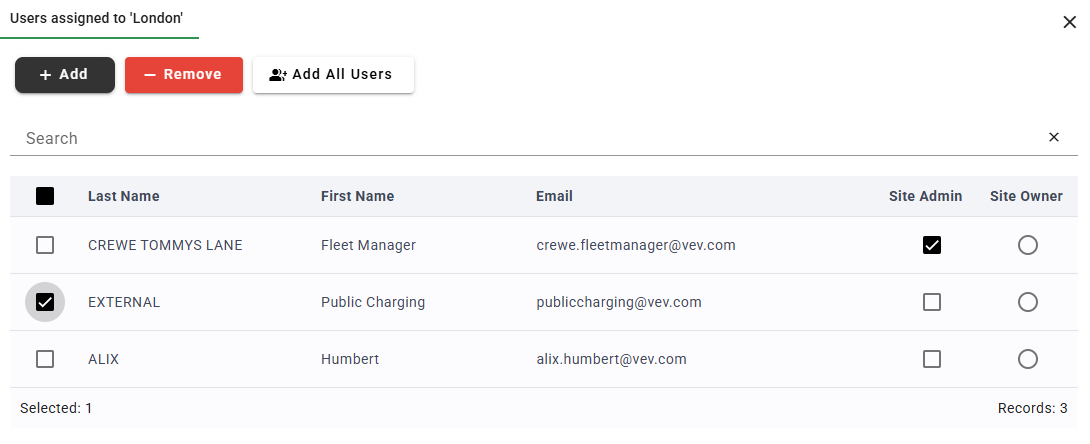Image resolution: width=1090 pixels, height=444 pixels.
Task: Enable Site Admin for publiccharging@vev.com
Action: pos(932,302)
